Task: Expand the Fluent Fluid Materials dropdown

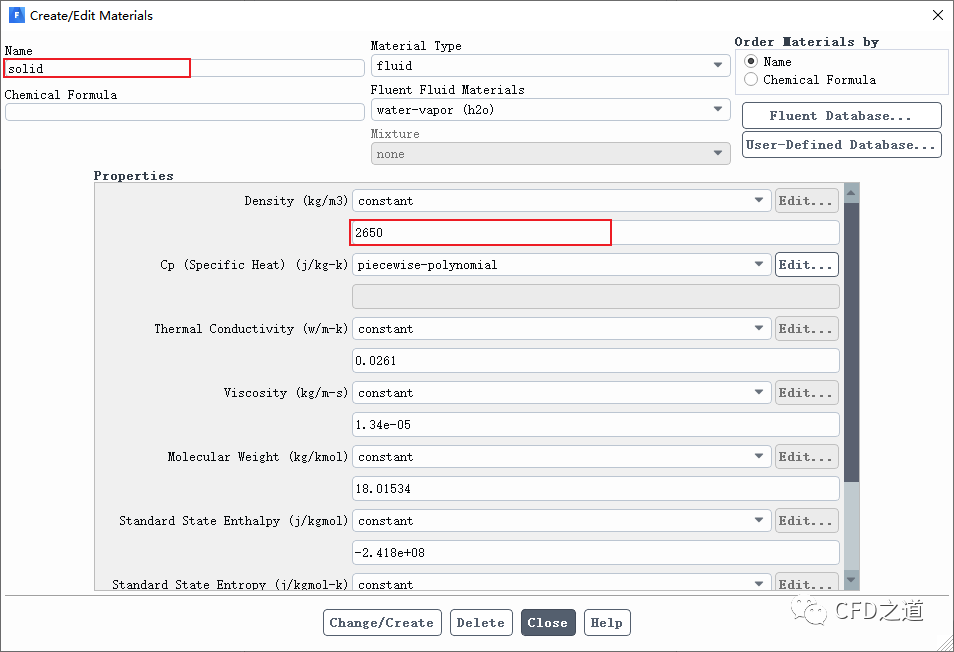Action: tap(550, 110)
